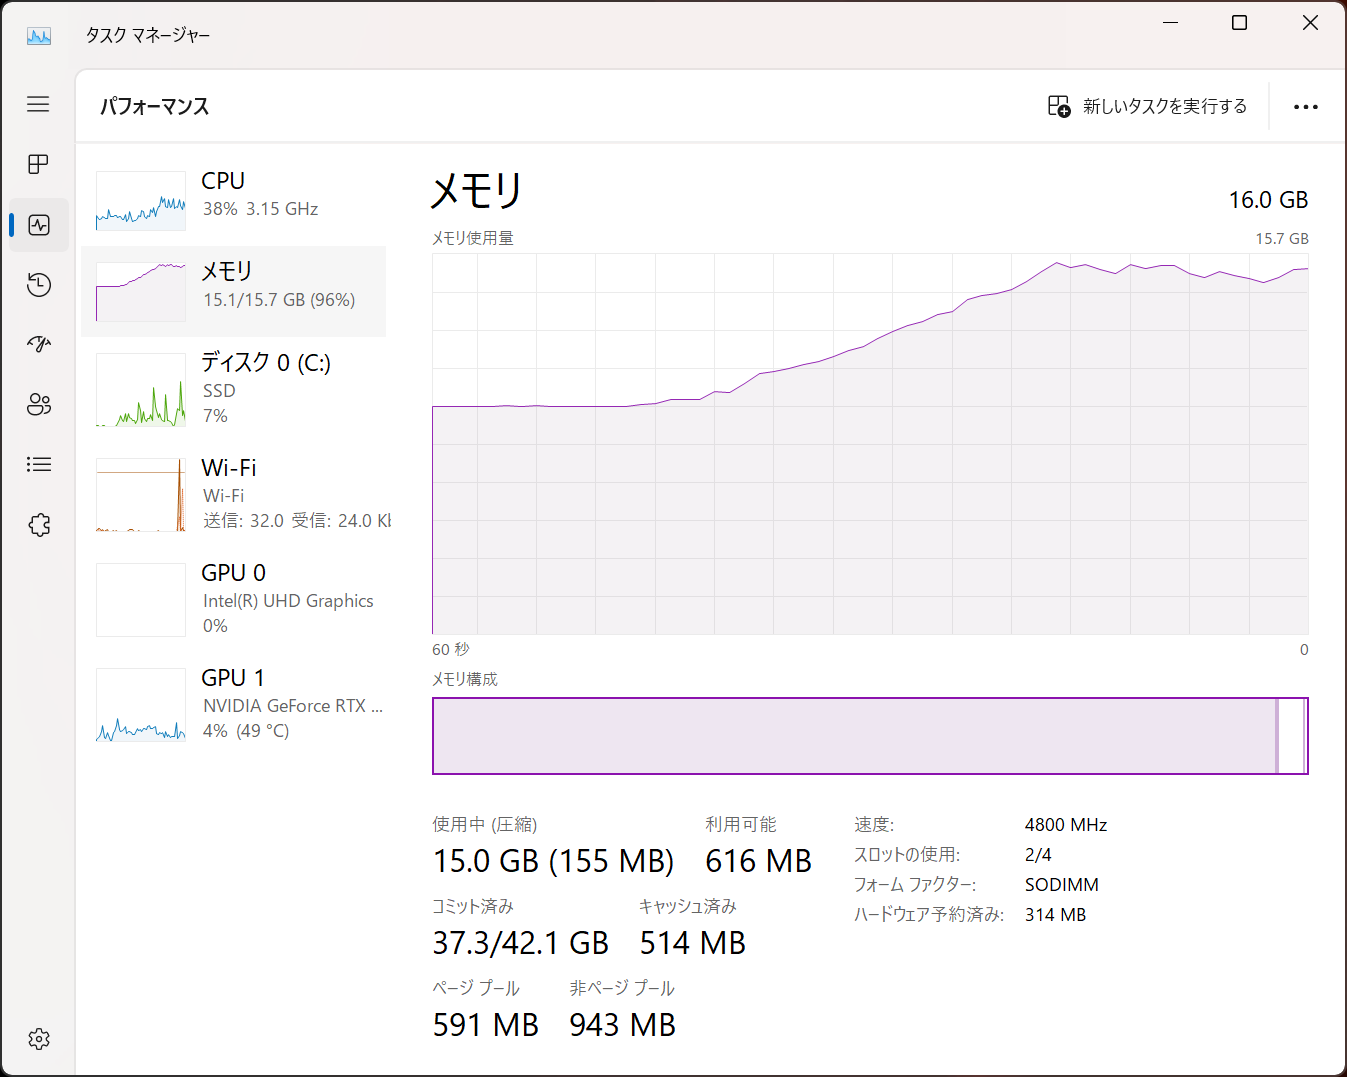Viewport: 1347px width, 1077px height.
Task: Open the Details list icon
Action: click(x=39, y=464)
